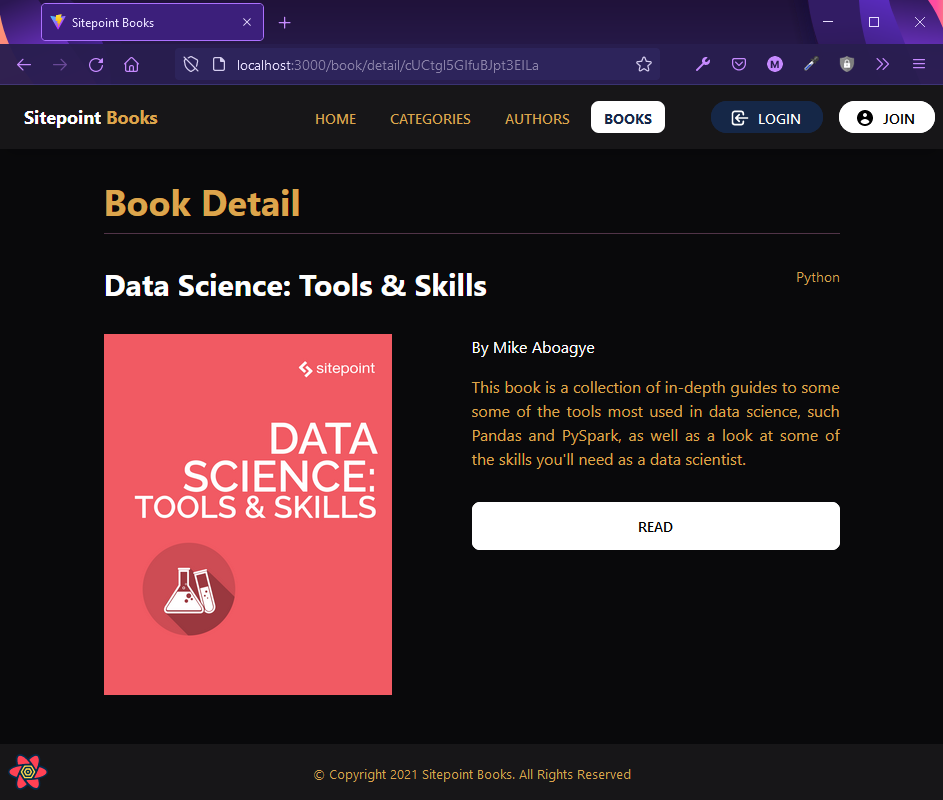Reload the current page
Image resolution: width=943 pixels, height=800 pixels.
(96, 64)
